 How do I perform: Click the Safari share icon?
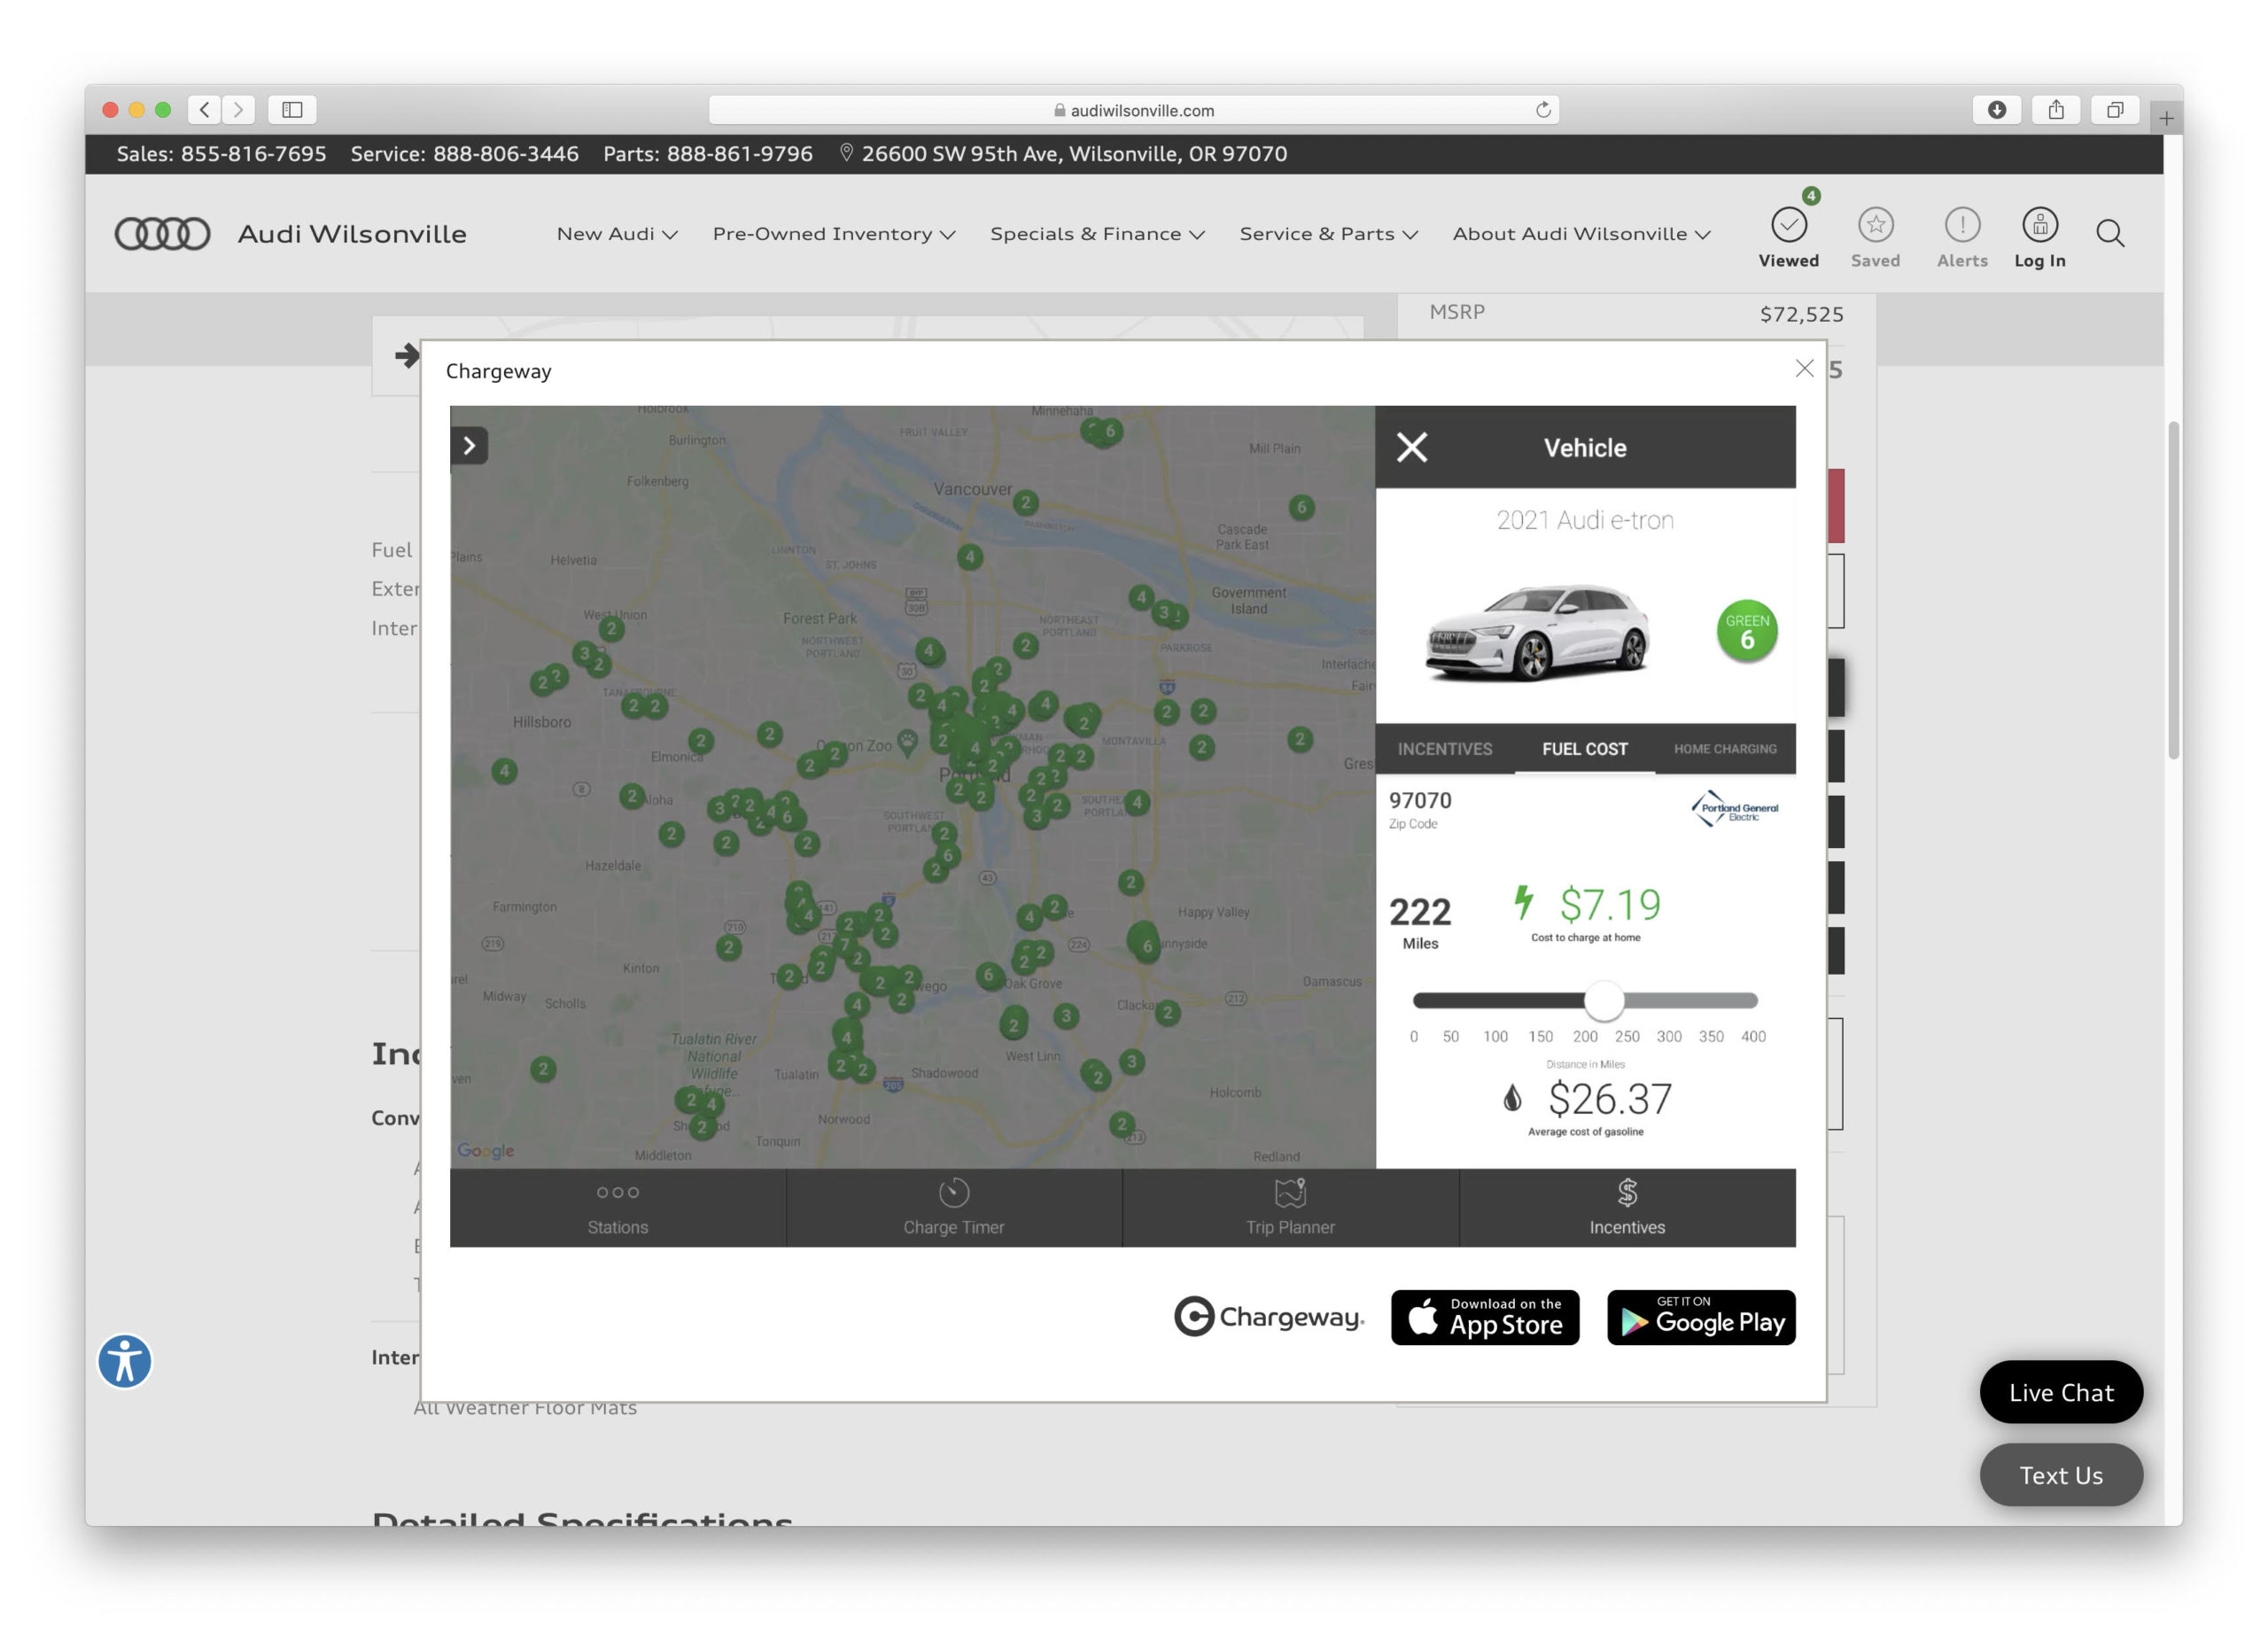(2055, 109)
